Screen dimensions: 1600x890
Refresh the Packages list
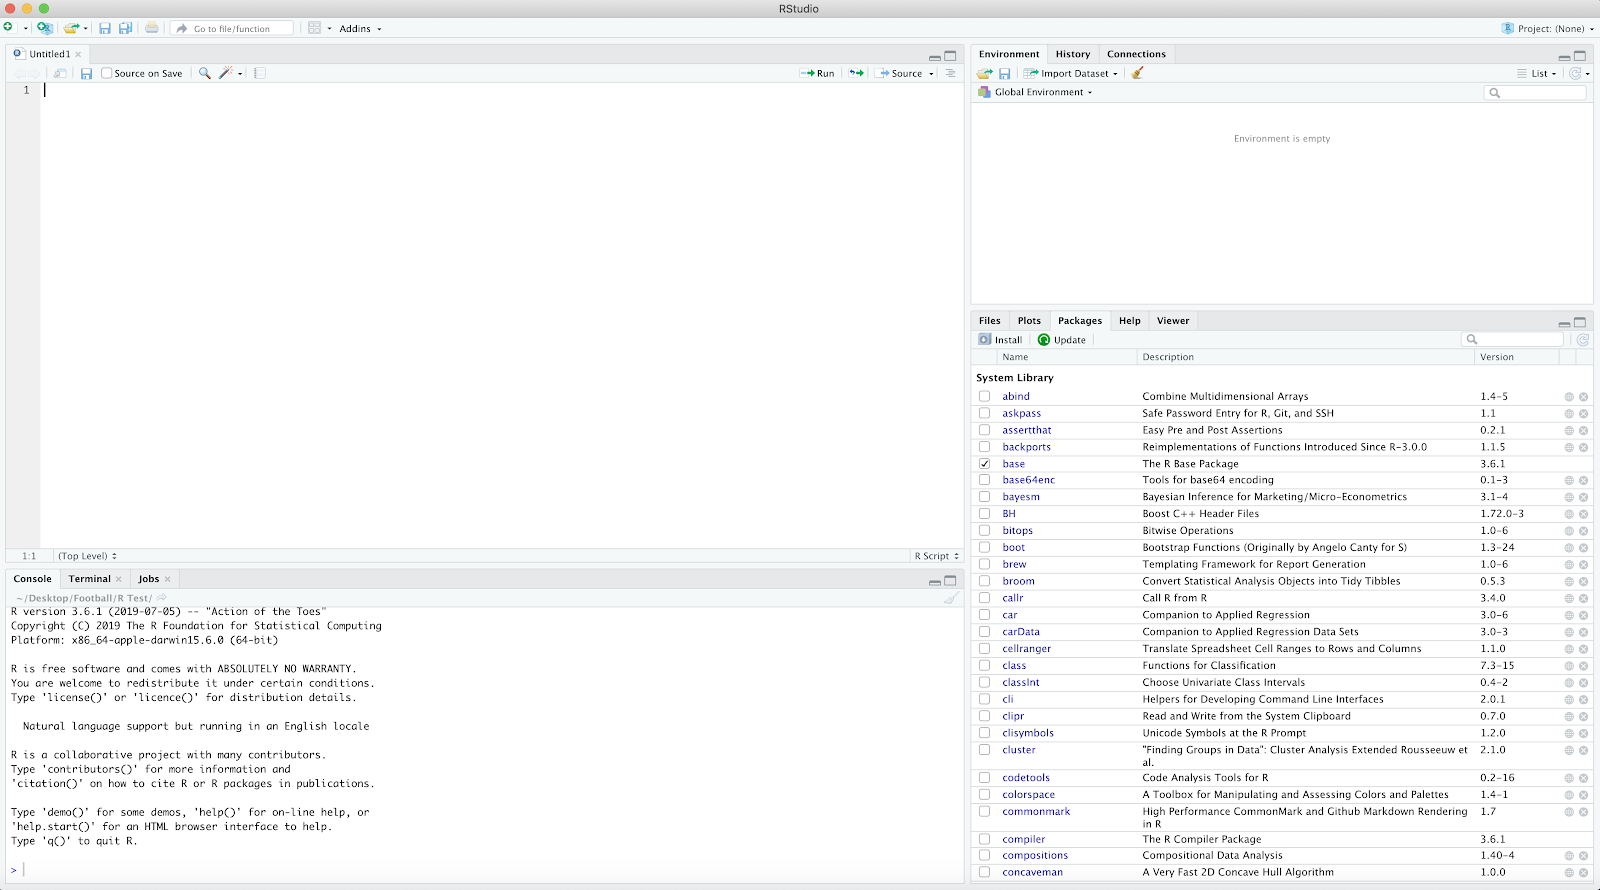[x=1583, y=340]
